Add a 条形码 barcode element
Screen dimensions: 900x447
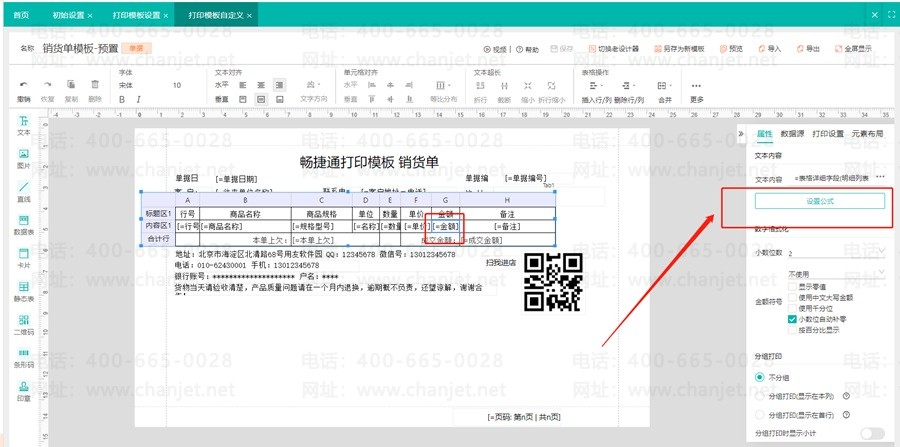tap(24, 357)
